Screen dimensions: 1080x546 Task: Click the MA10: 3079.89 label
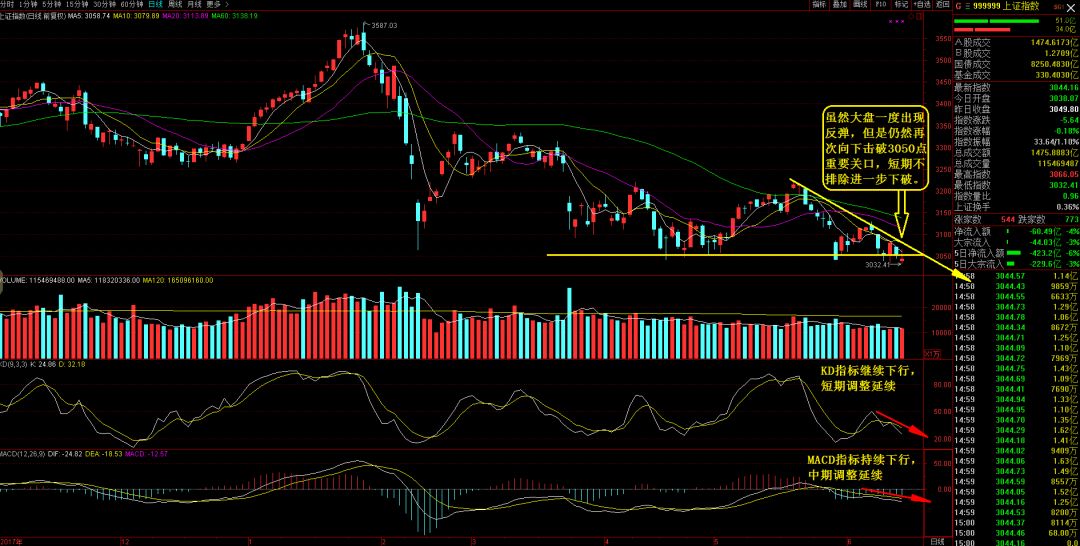click(x=136, y=15)
